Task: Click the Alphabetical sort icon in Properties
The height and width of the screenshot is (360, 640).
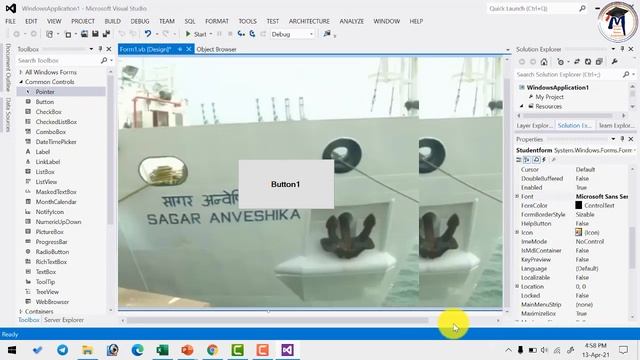Action: tap(527, 160)
